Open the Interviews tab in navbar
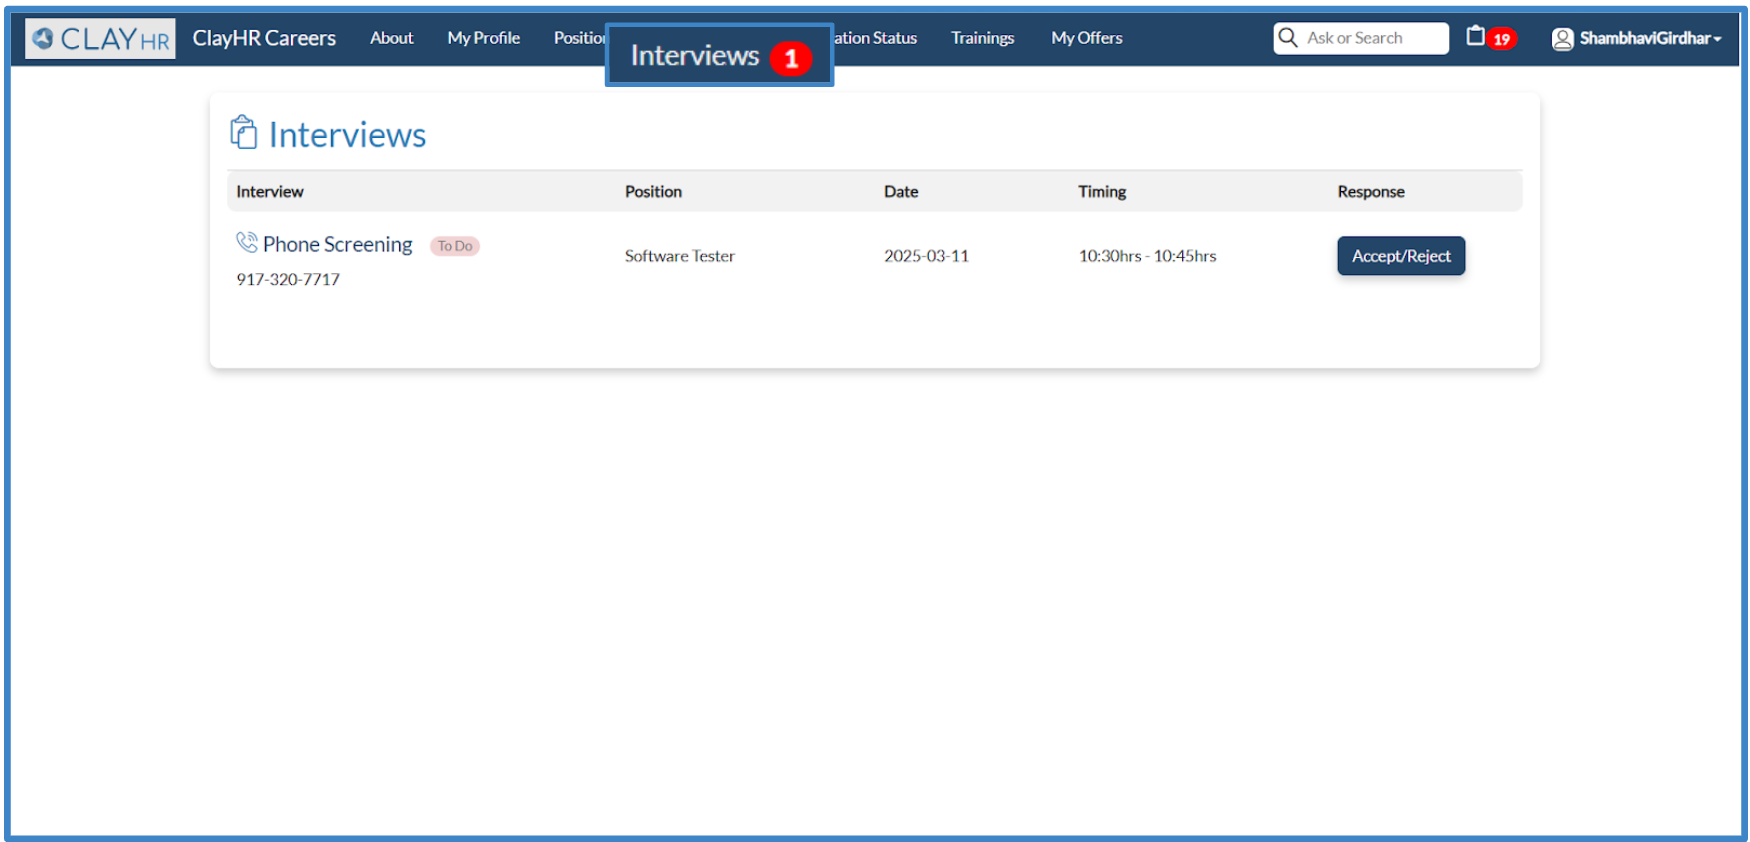 719,56
